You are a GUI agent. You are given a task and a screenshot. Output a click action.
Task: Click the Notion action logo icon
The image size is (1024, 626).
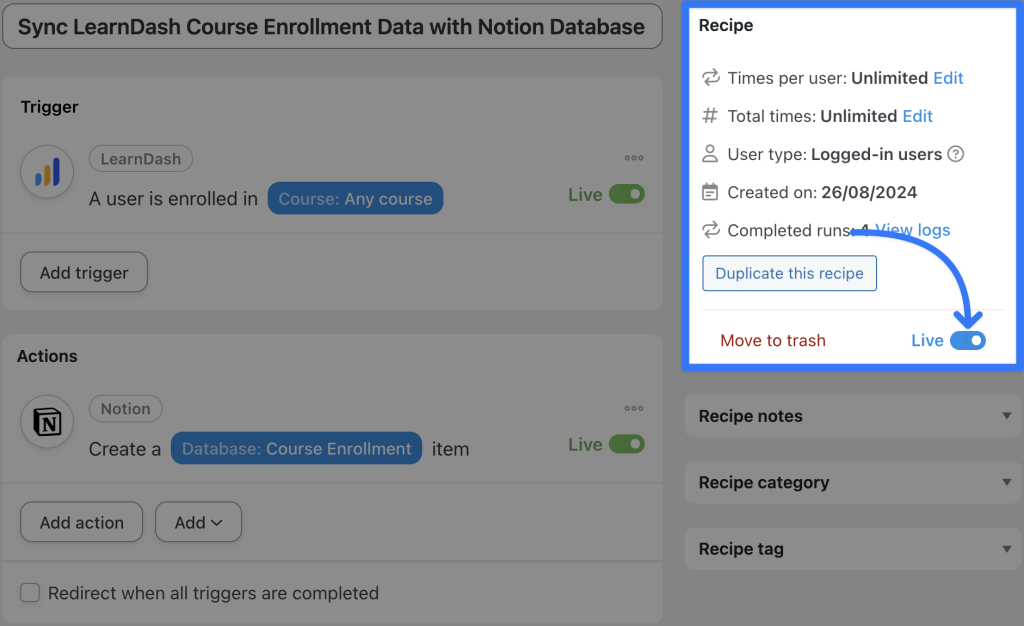[x=48, y=424]
